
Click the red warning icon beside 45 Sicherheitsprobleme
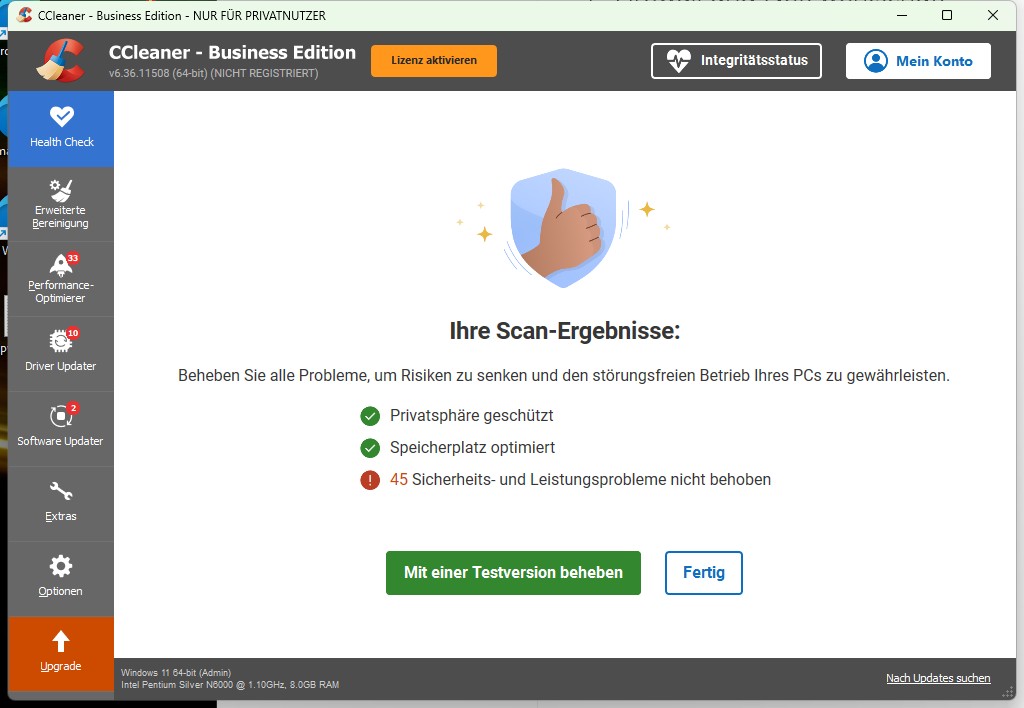(x=370, y=480)
